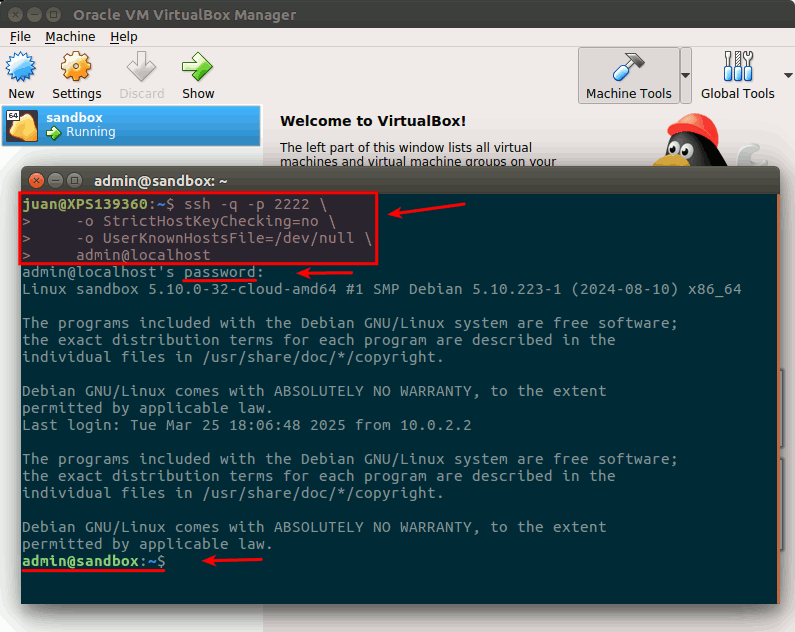Select the Global Tools icon
The width and height of the screenshot is (795, 632).
coord(738,66)
